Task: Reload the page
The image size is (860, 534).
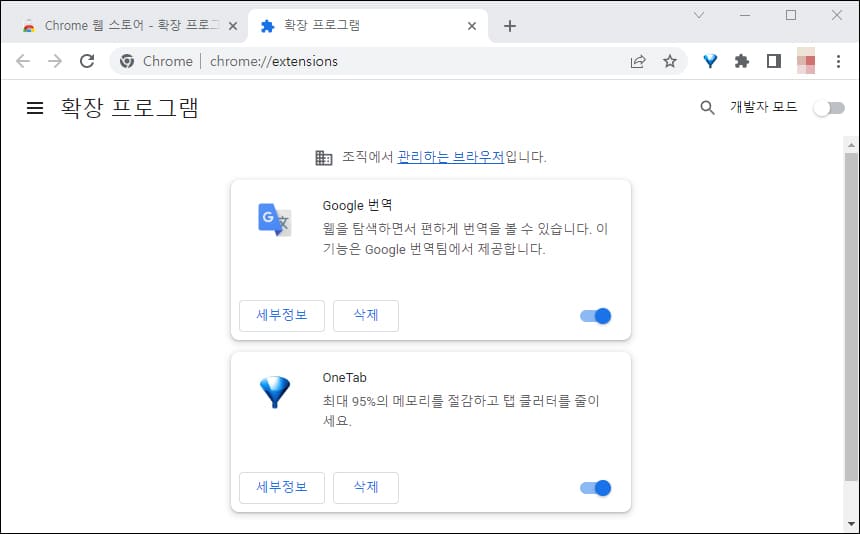Action: point(87,61)
